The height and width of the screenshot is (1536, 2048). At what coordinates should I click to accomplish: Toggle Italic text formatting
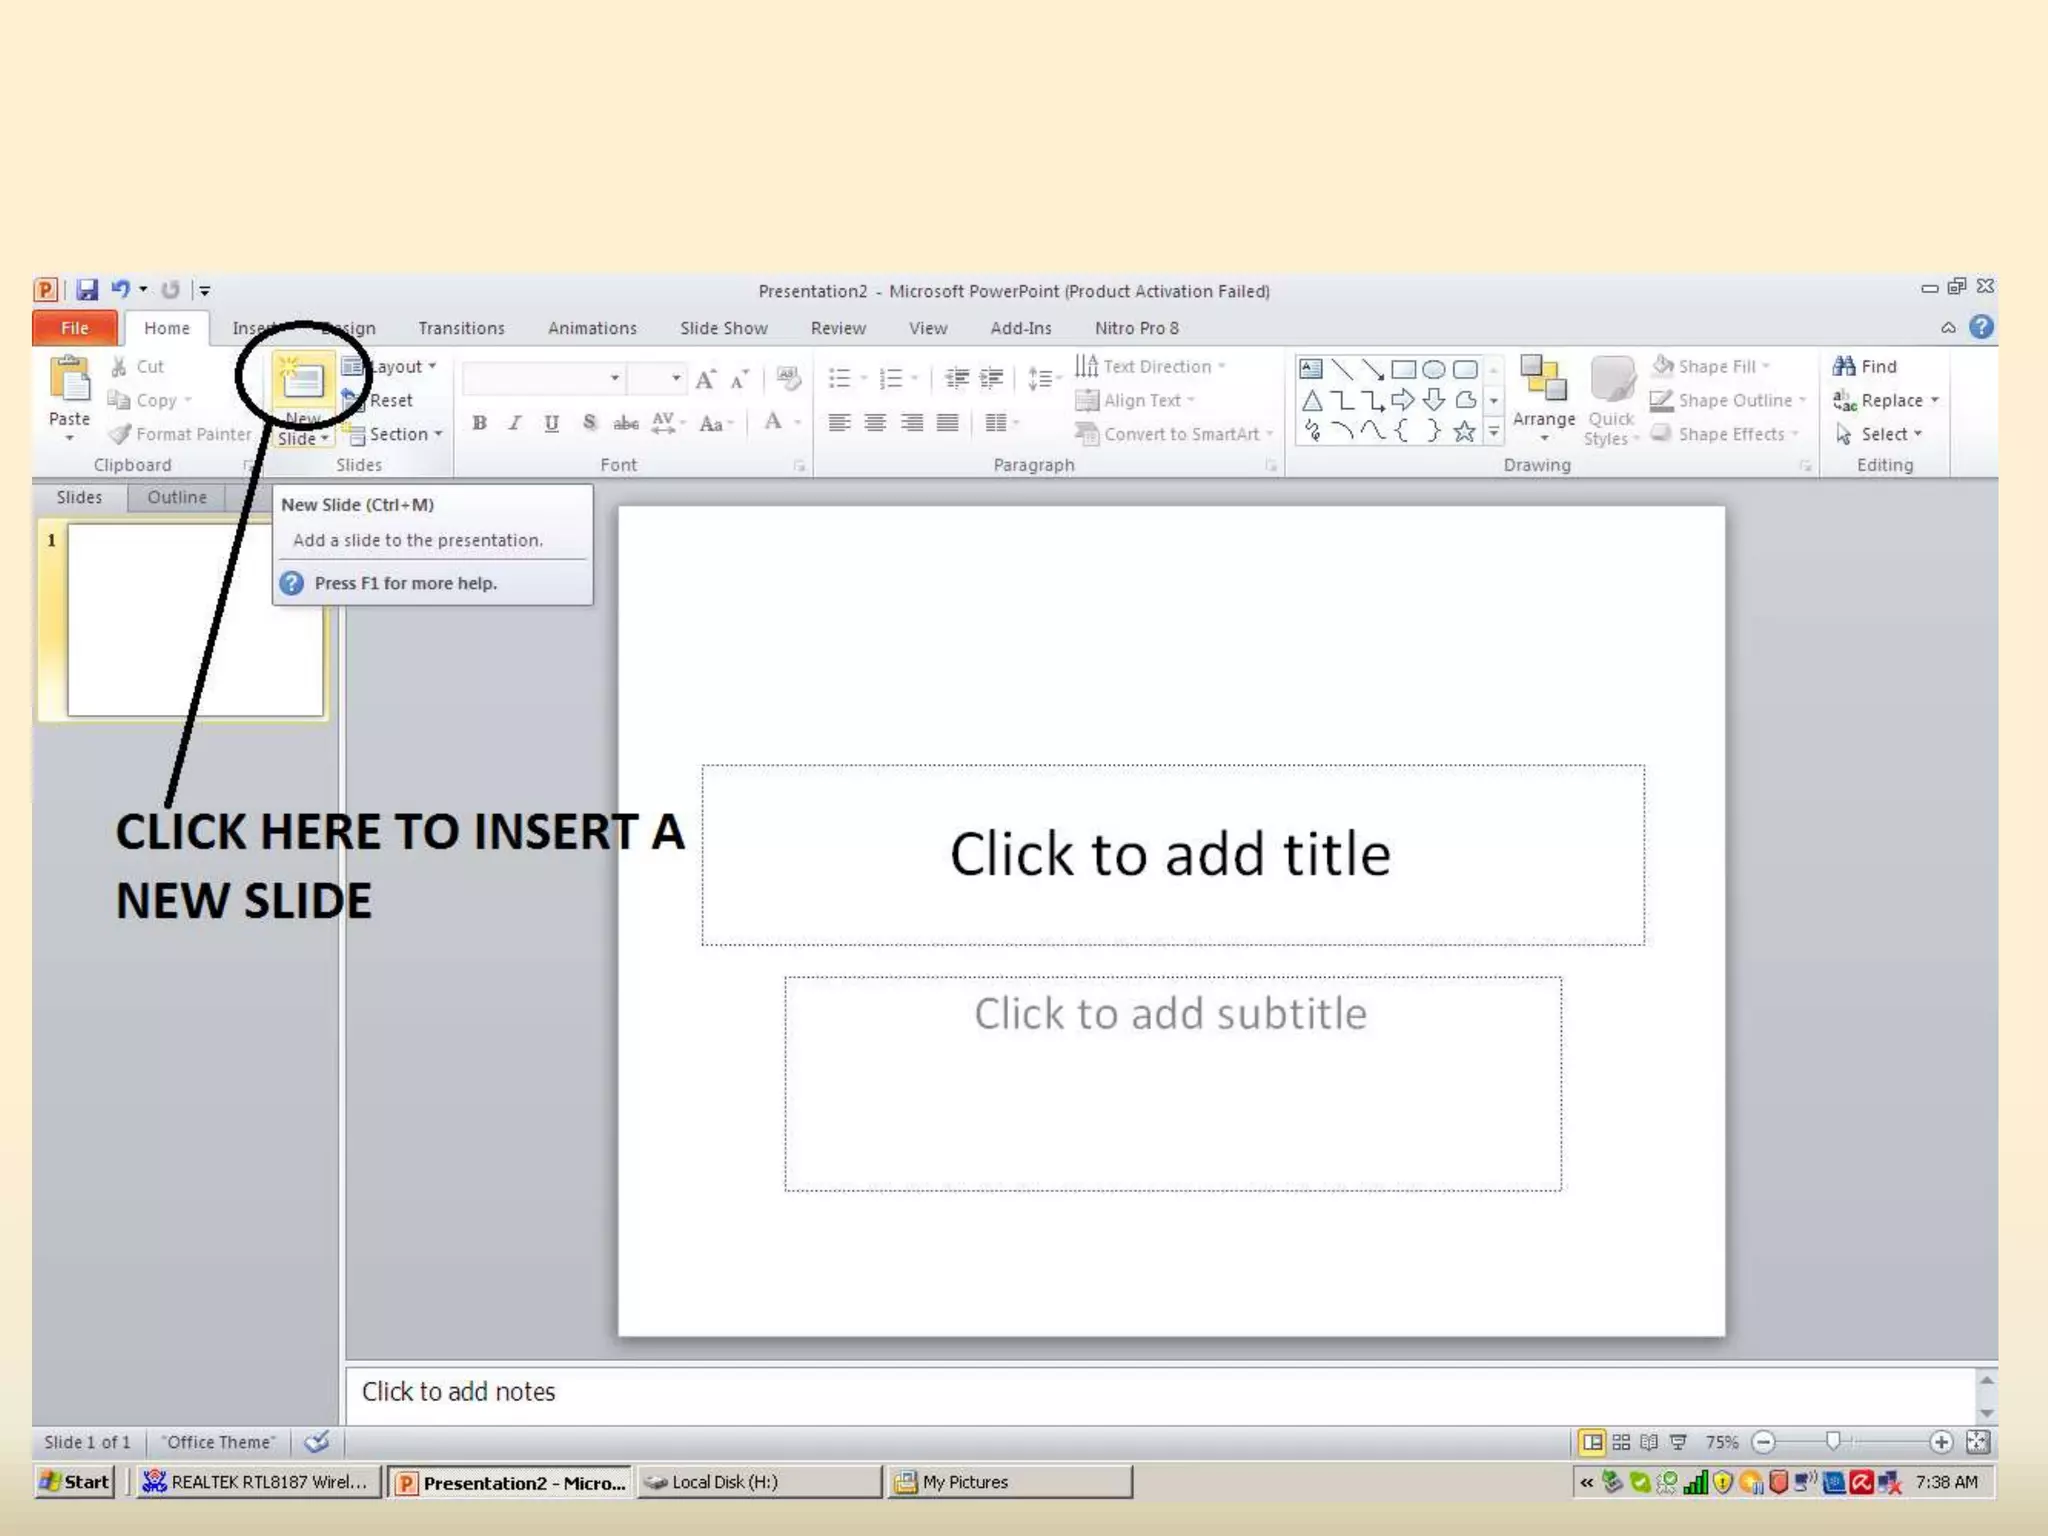tap(515, 423)
